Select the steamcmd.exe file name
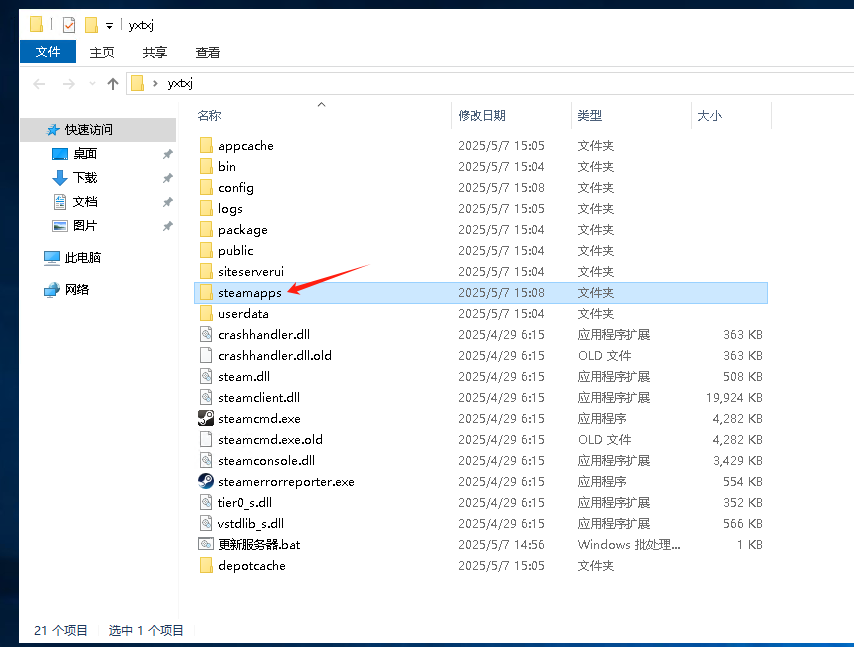The width and height of the screenshot is (854, 647). (259, 418)
